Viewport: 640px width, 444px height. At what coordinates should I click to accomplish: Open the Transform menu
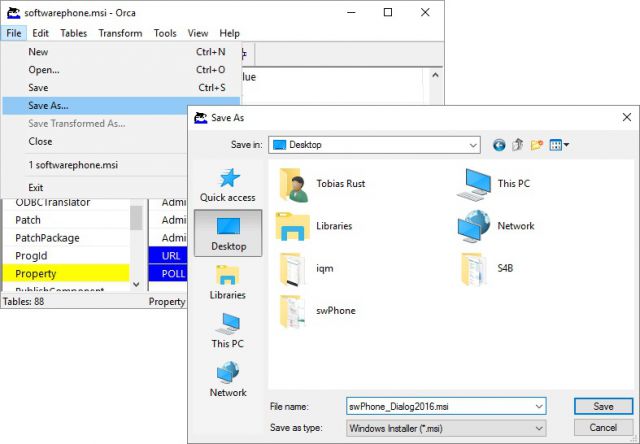pyautogui.click(x=120, y=33)
